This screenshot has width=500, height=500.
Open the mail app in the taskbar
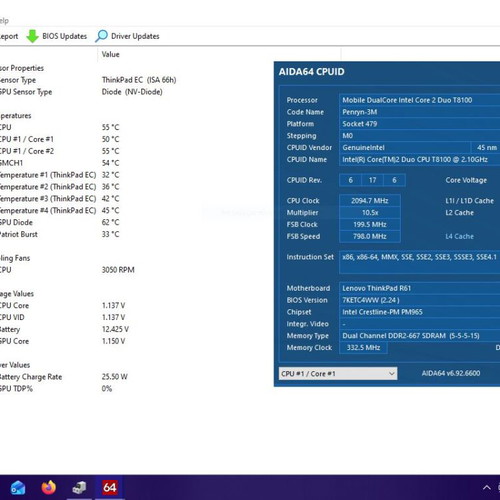point(18,488)
